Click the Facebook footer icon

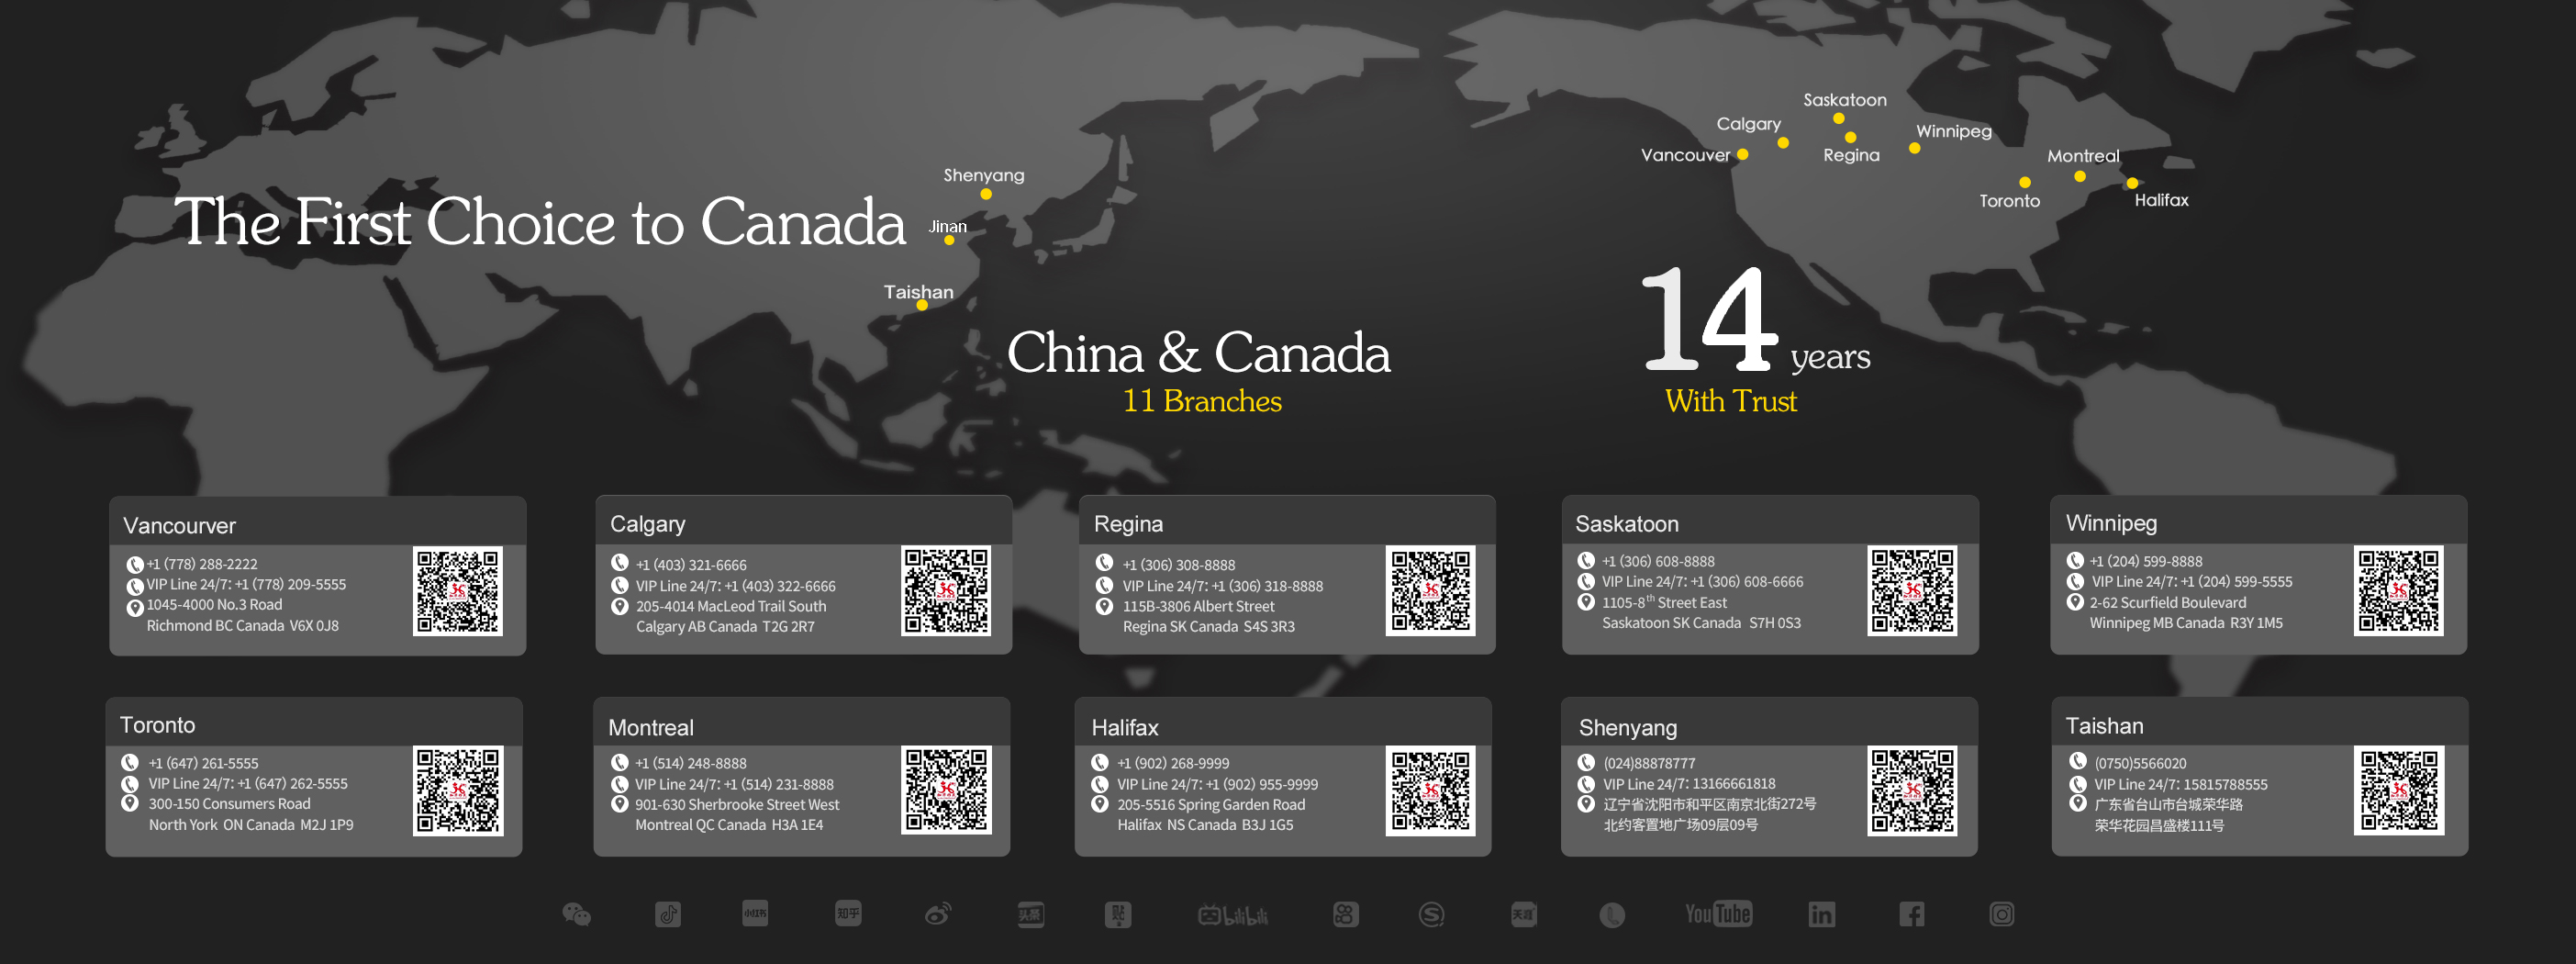click(x=1911, y=914)
